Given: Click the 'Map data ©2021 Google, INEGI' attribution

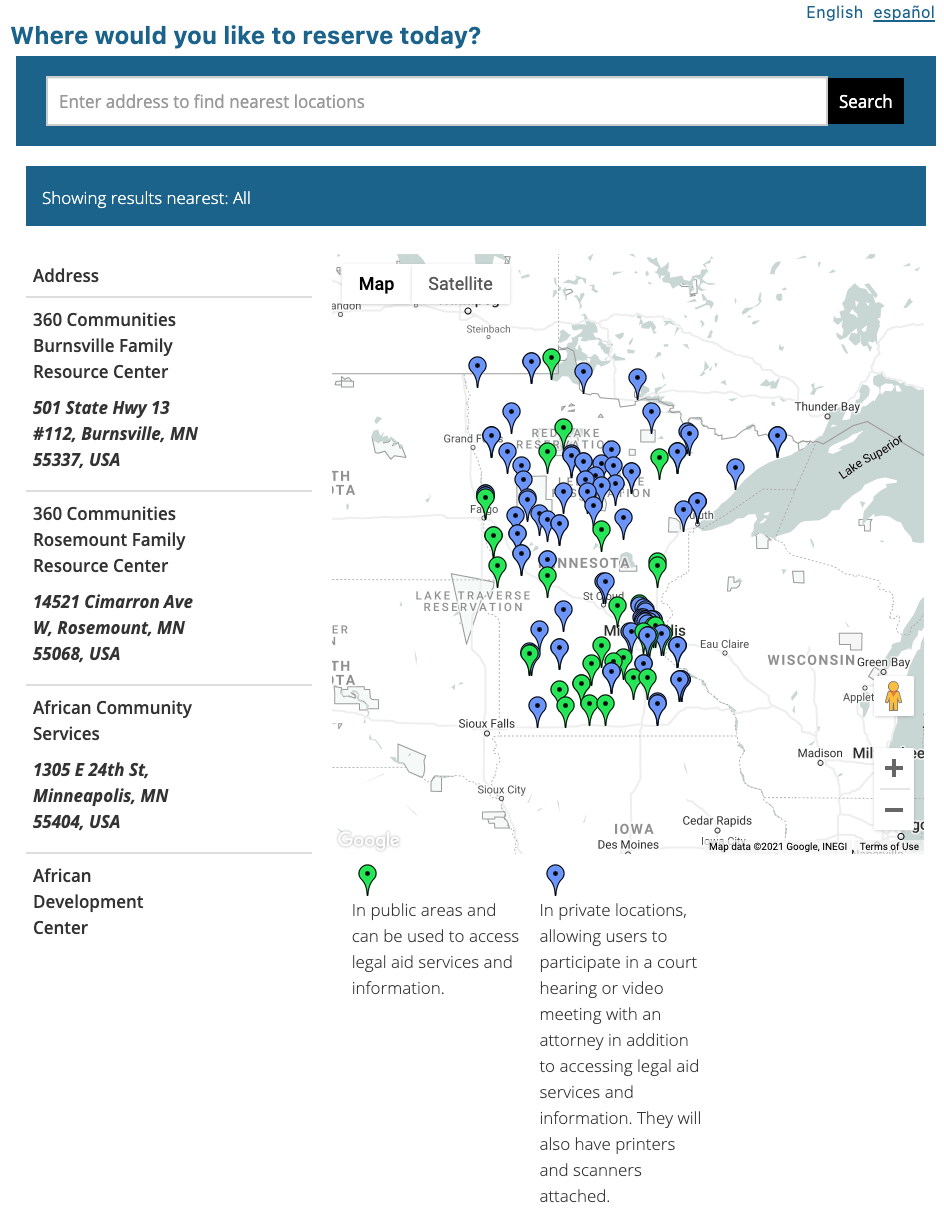Looking at the screenshot, I should (778, 846).
